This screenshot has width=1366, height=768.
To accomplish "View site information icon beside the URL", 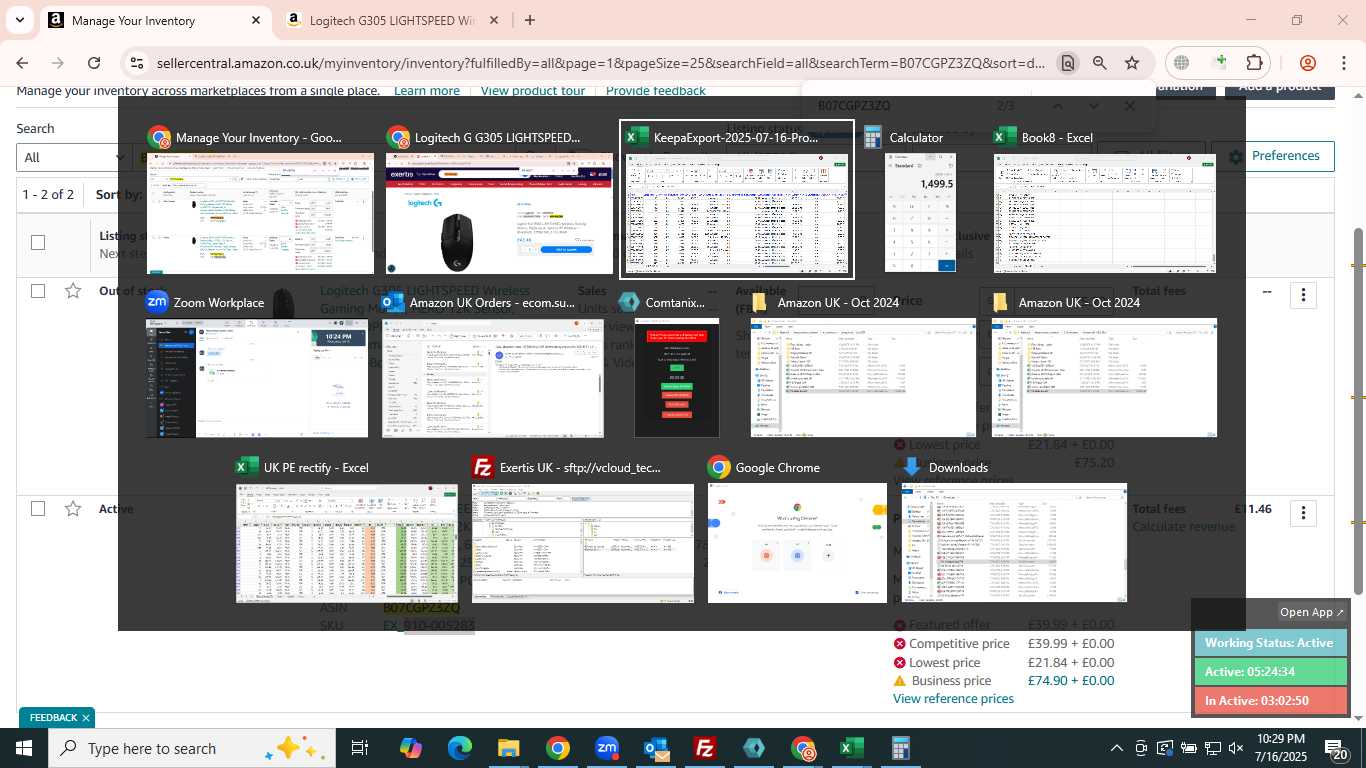I will tap(137, 63).
